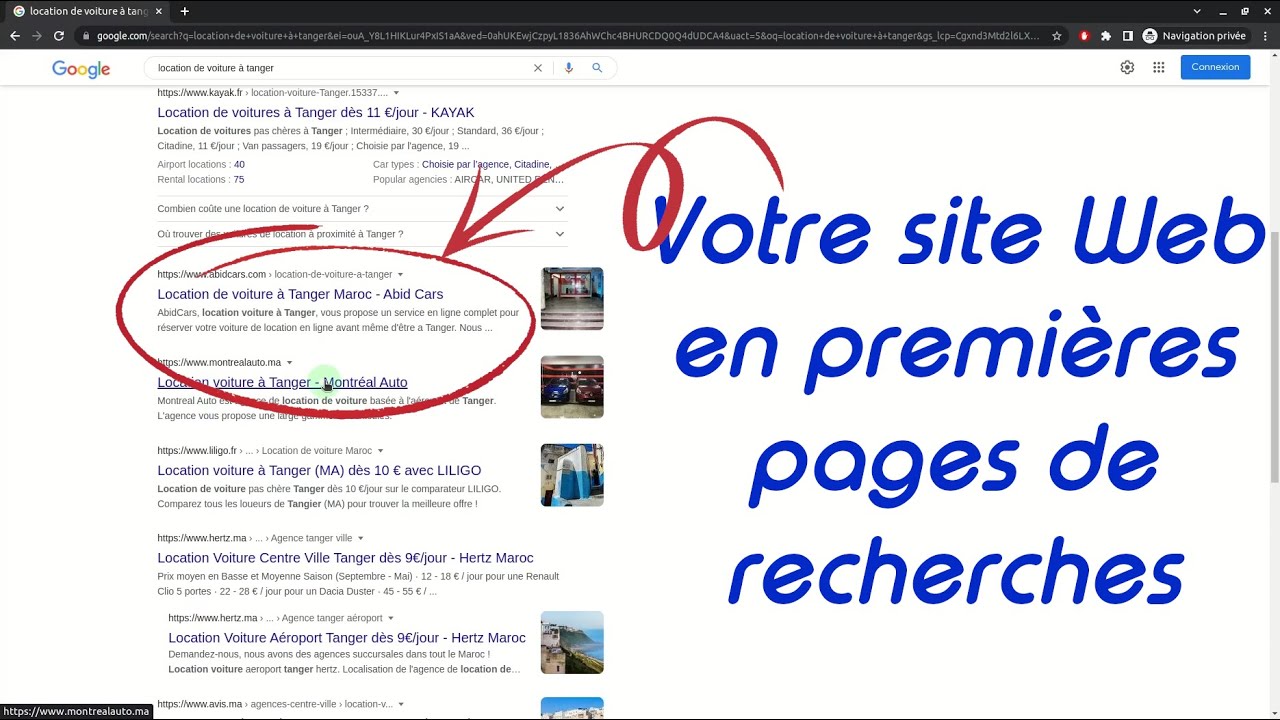The width and height of the screenshot is (1280, 720).
Task: Click the KAYAK Airport locations 40 link
Action: click(239, 165)
